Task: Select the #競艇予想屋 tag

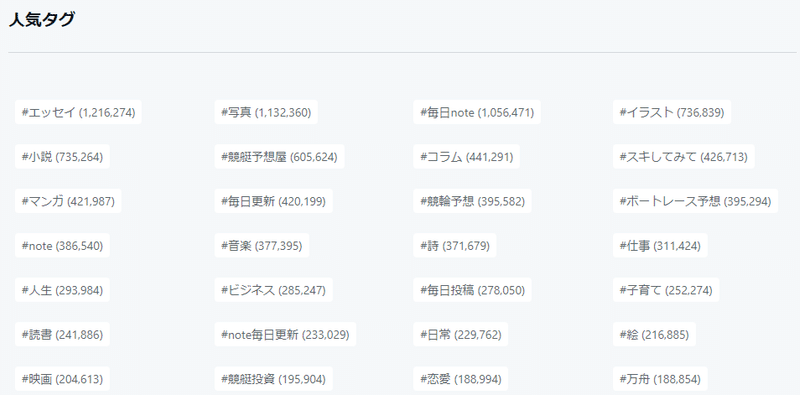Action: coord(279,157)
